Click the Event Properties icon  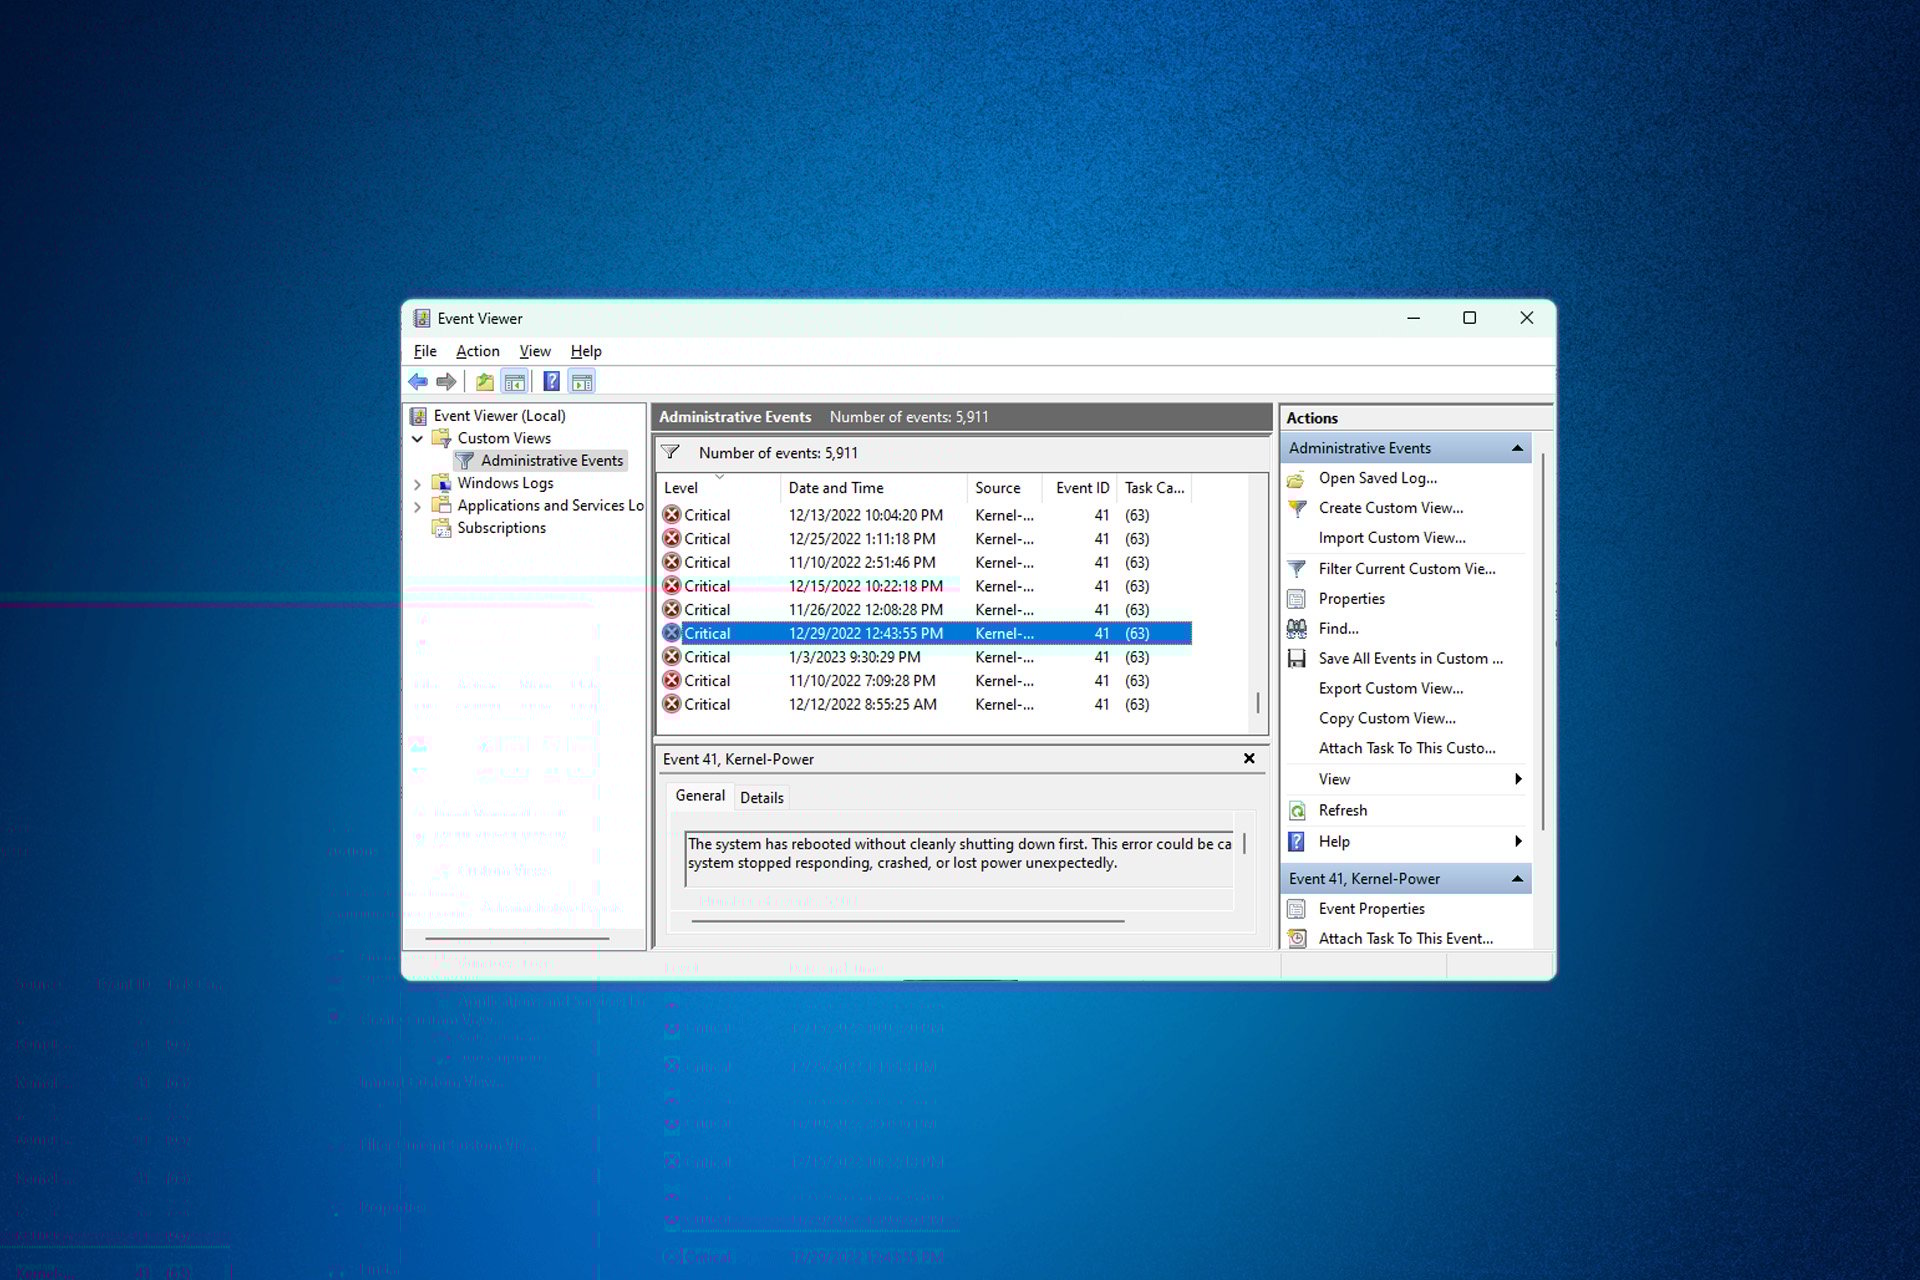[x=1296, y=909]
